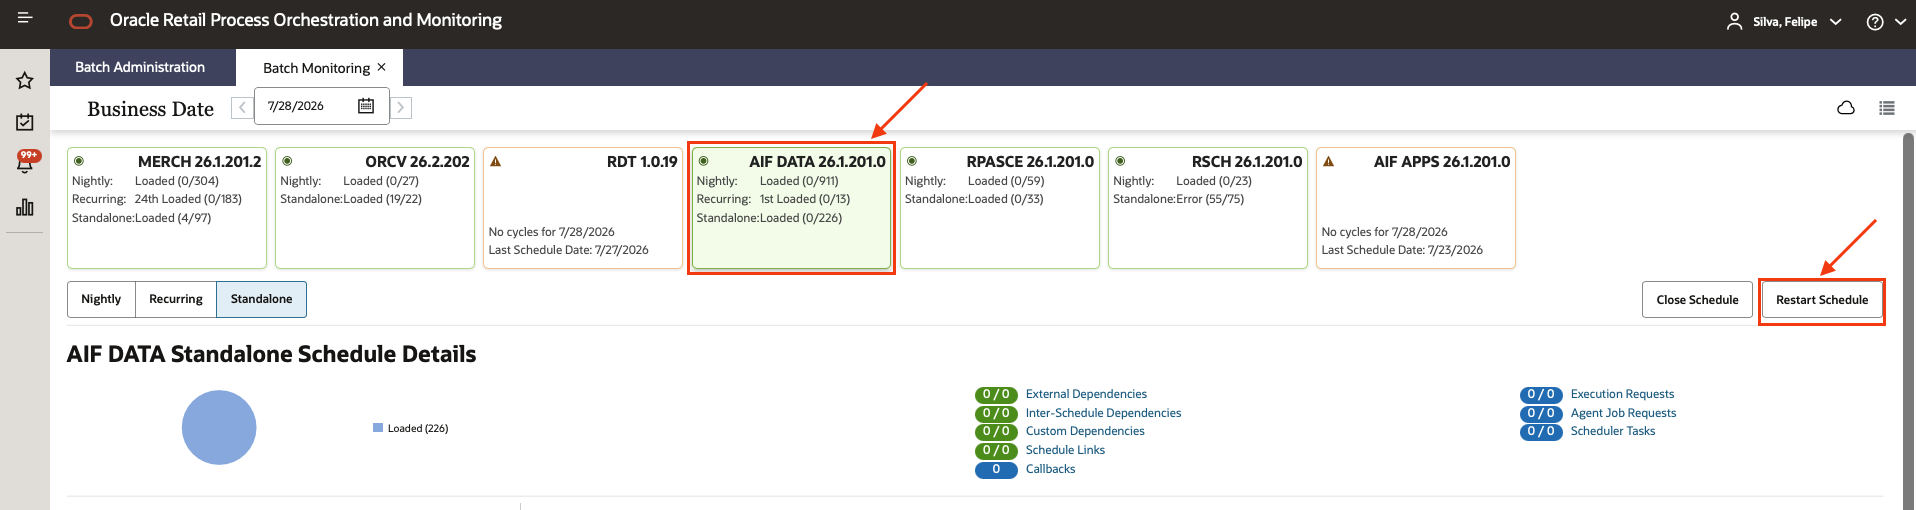Open Favorites star in sidebar

tap(25, 80)
